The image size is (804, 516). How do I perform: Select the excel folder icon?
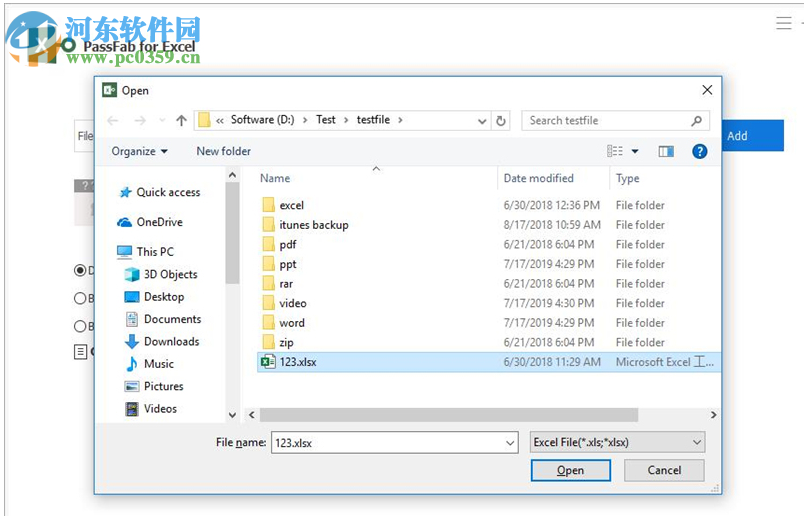click(268, 205)
